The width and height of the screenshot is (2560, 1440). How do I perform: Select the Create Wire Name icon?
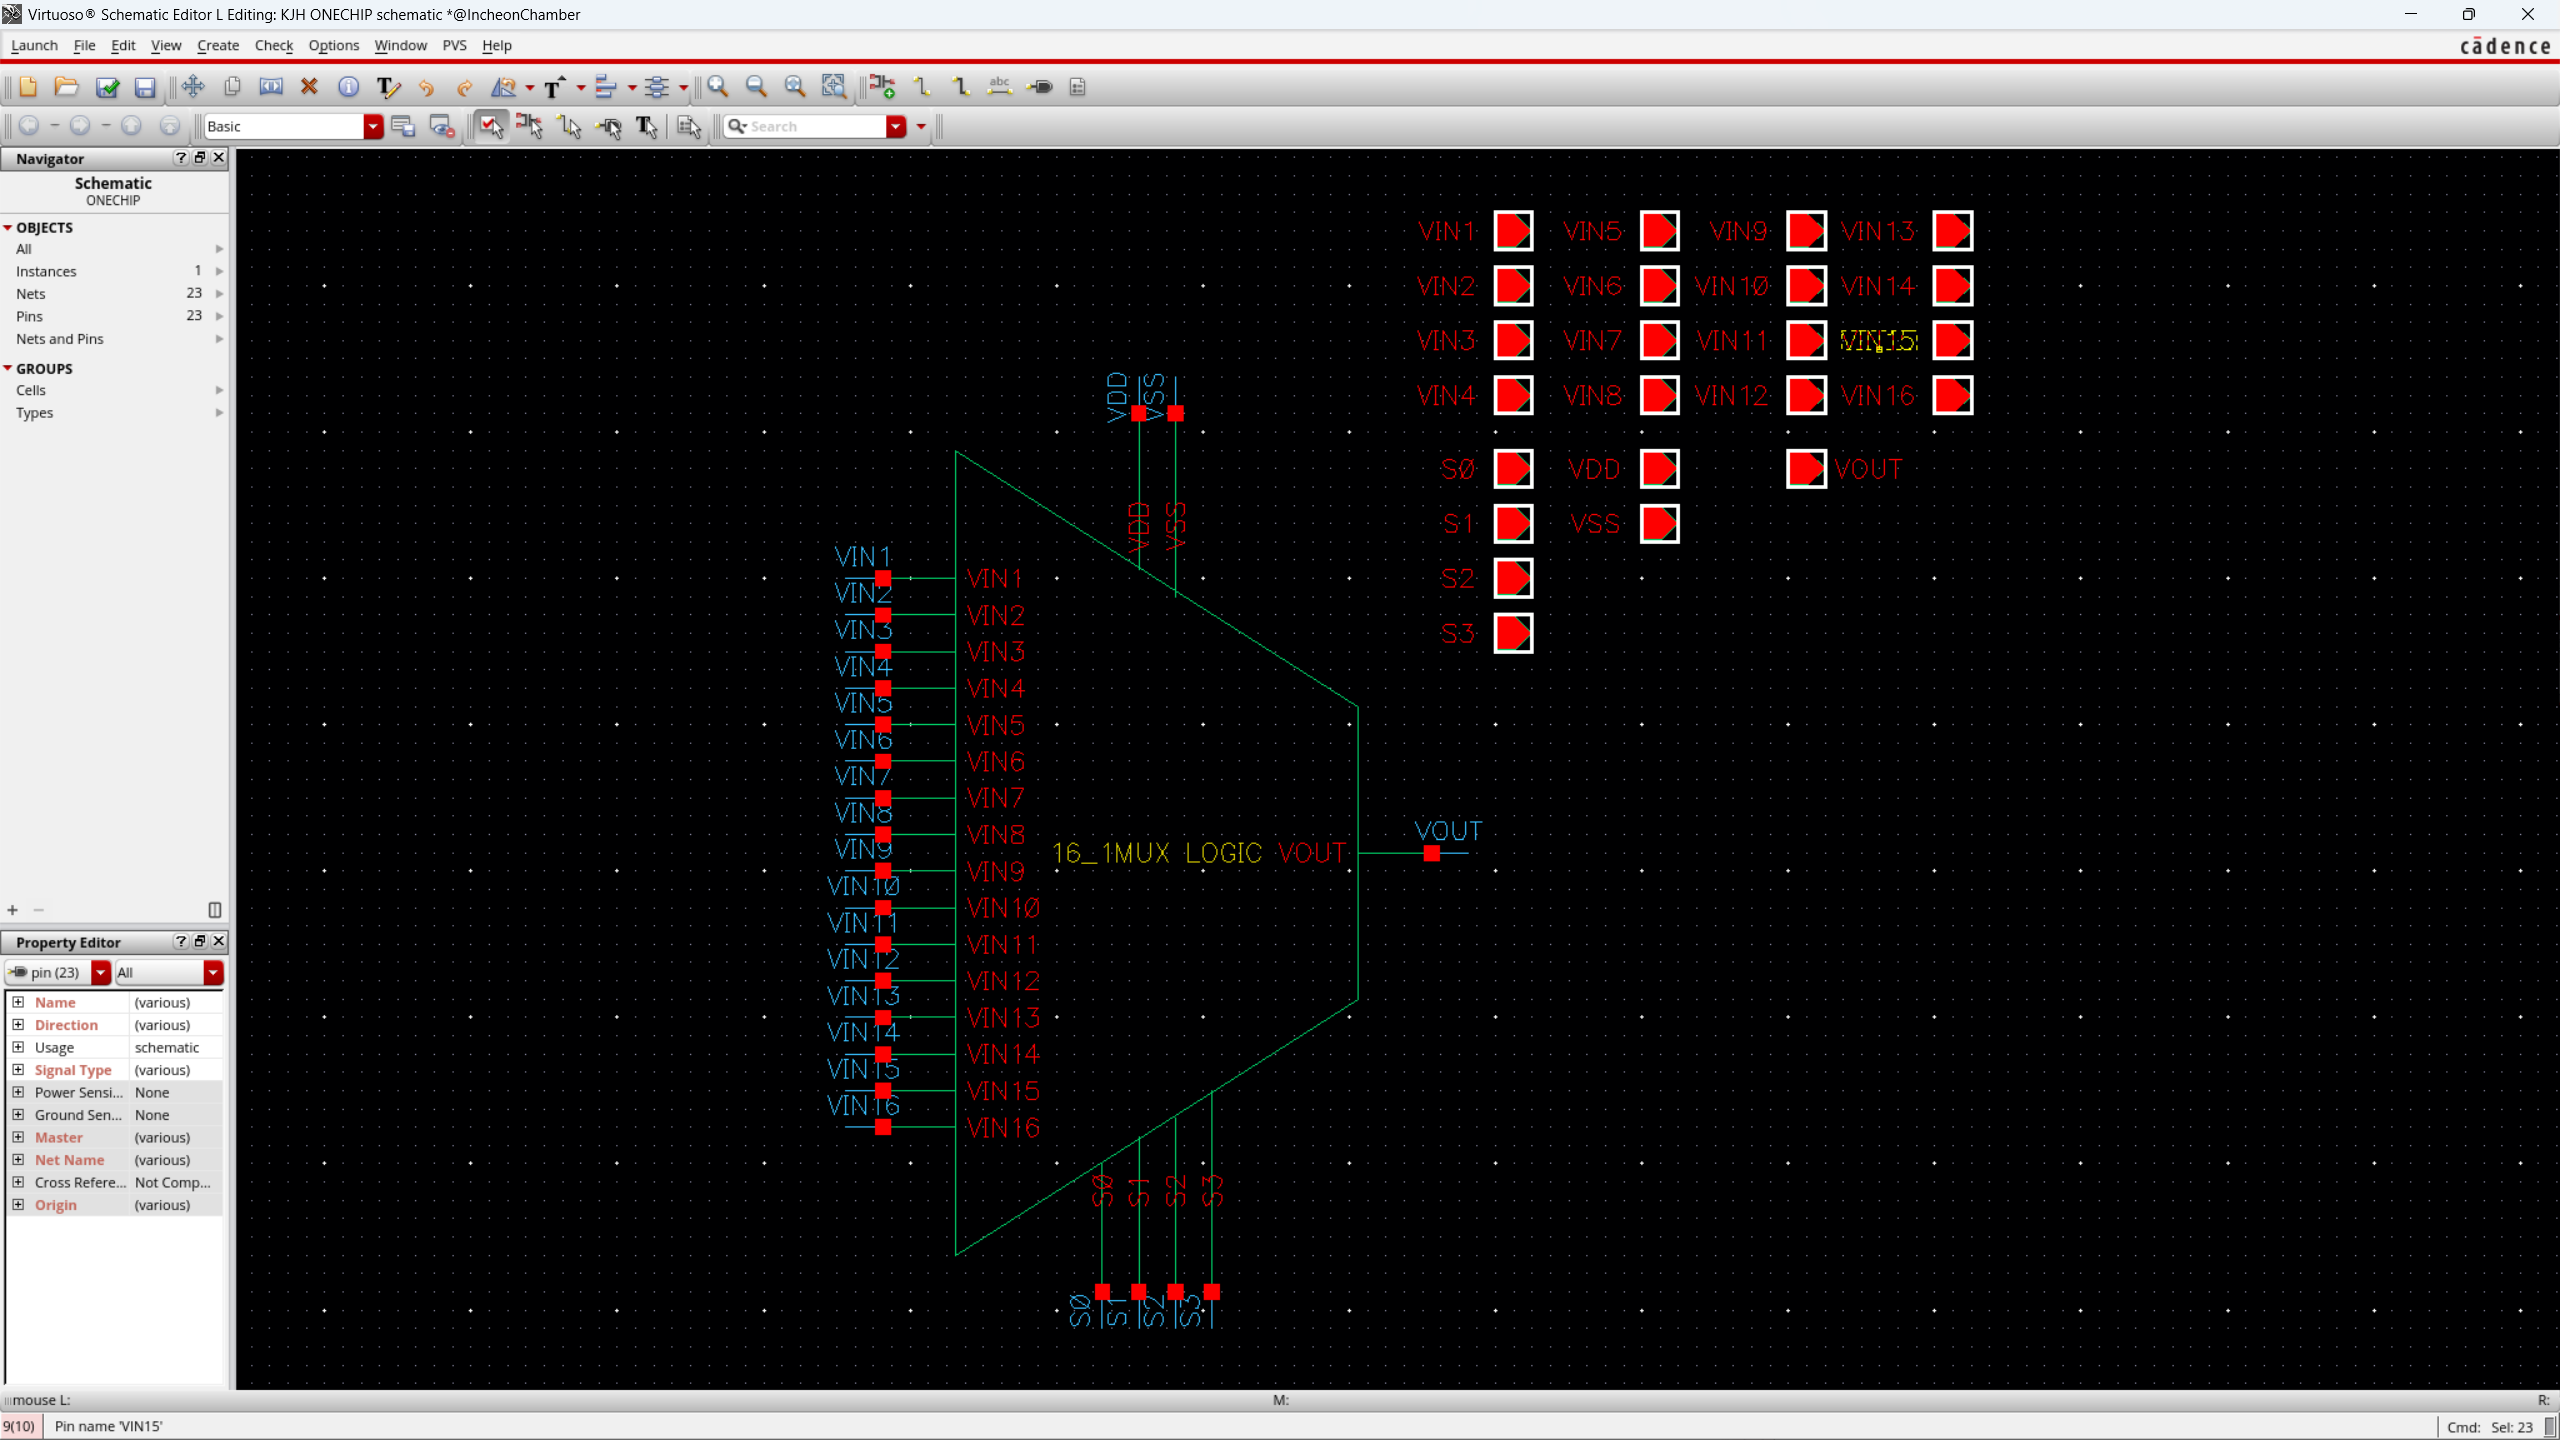tap(999, 87)
